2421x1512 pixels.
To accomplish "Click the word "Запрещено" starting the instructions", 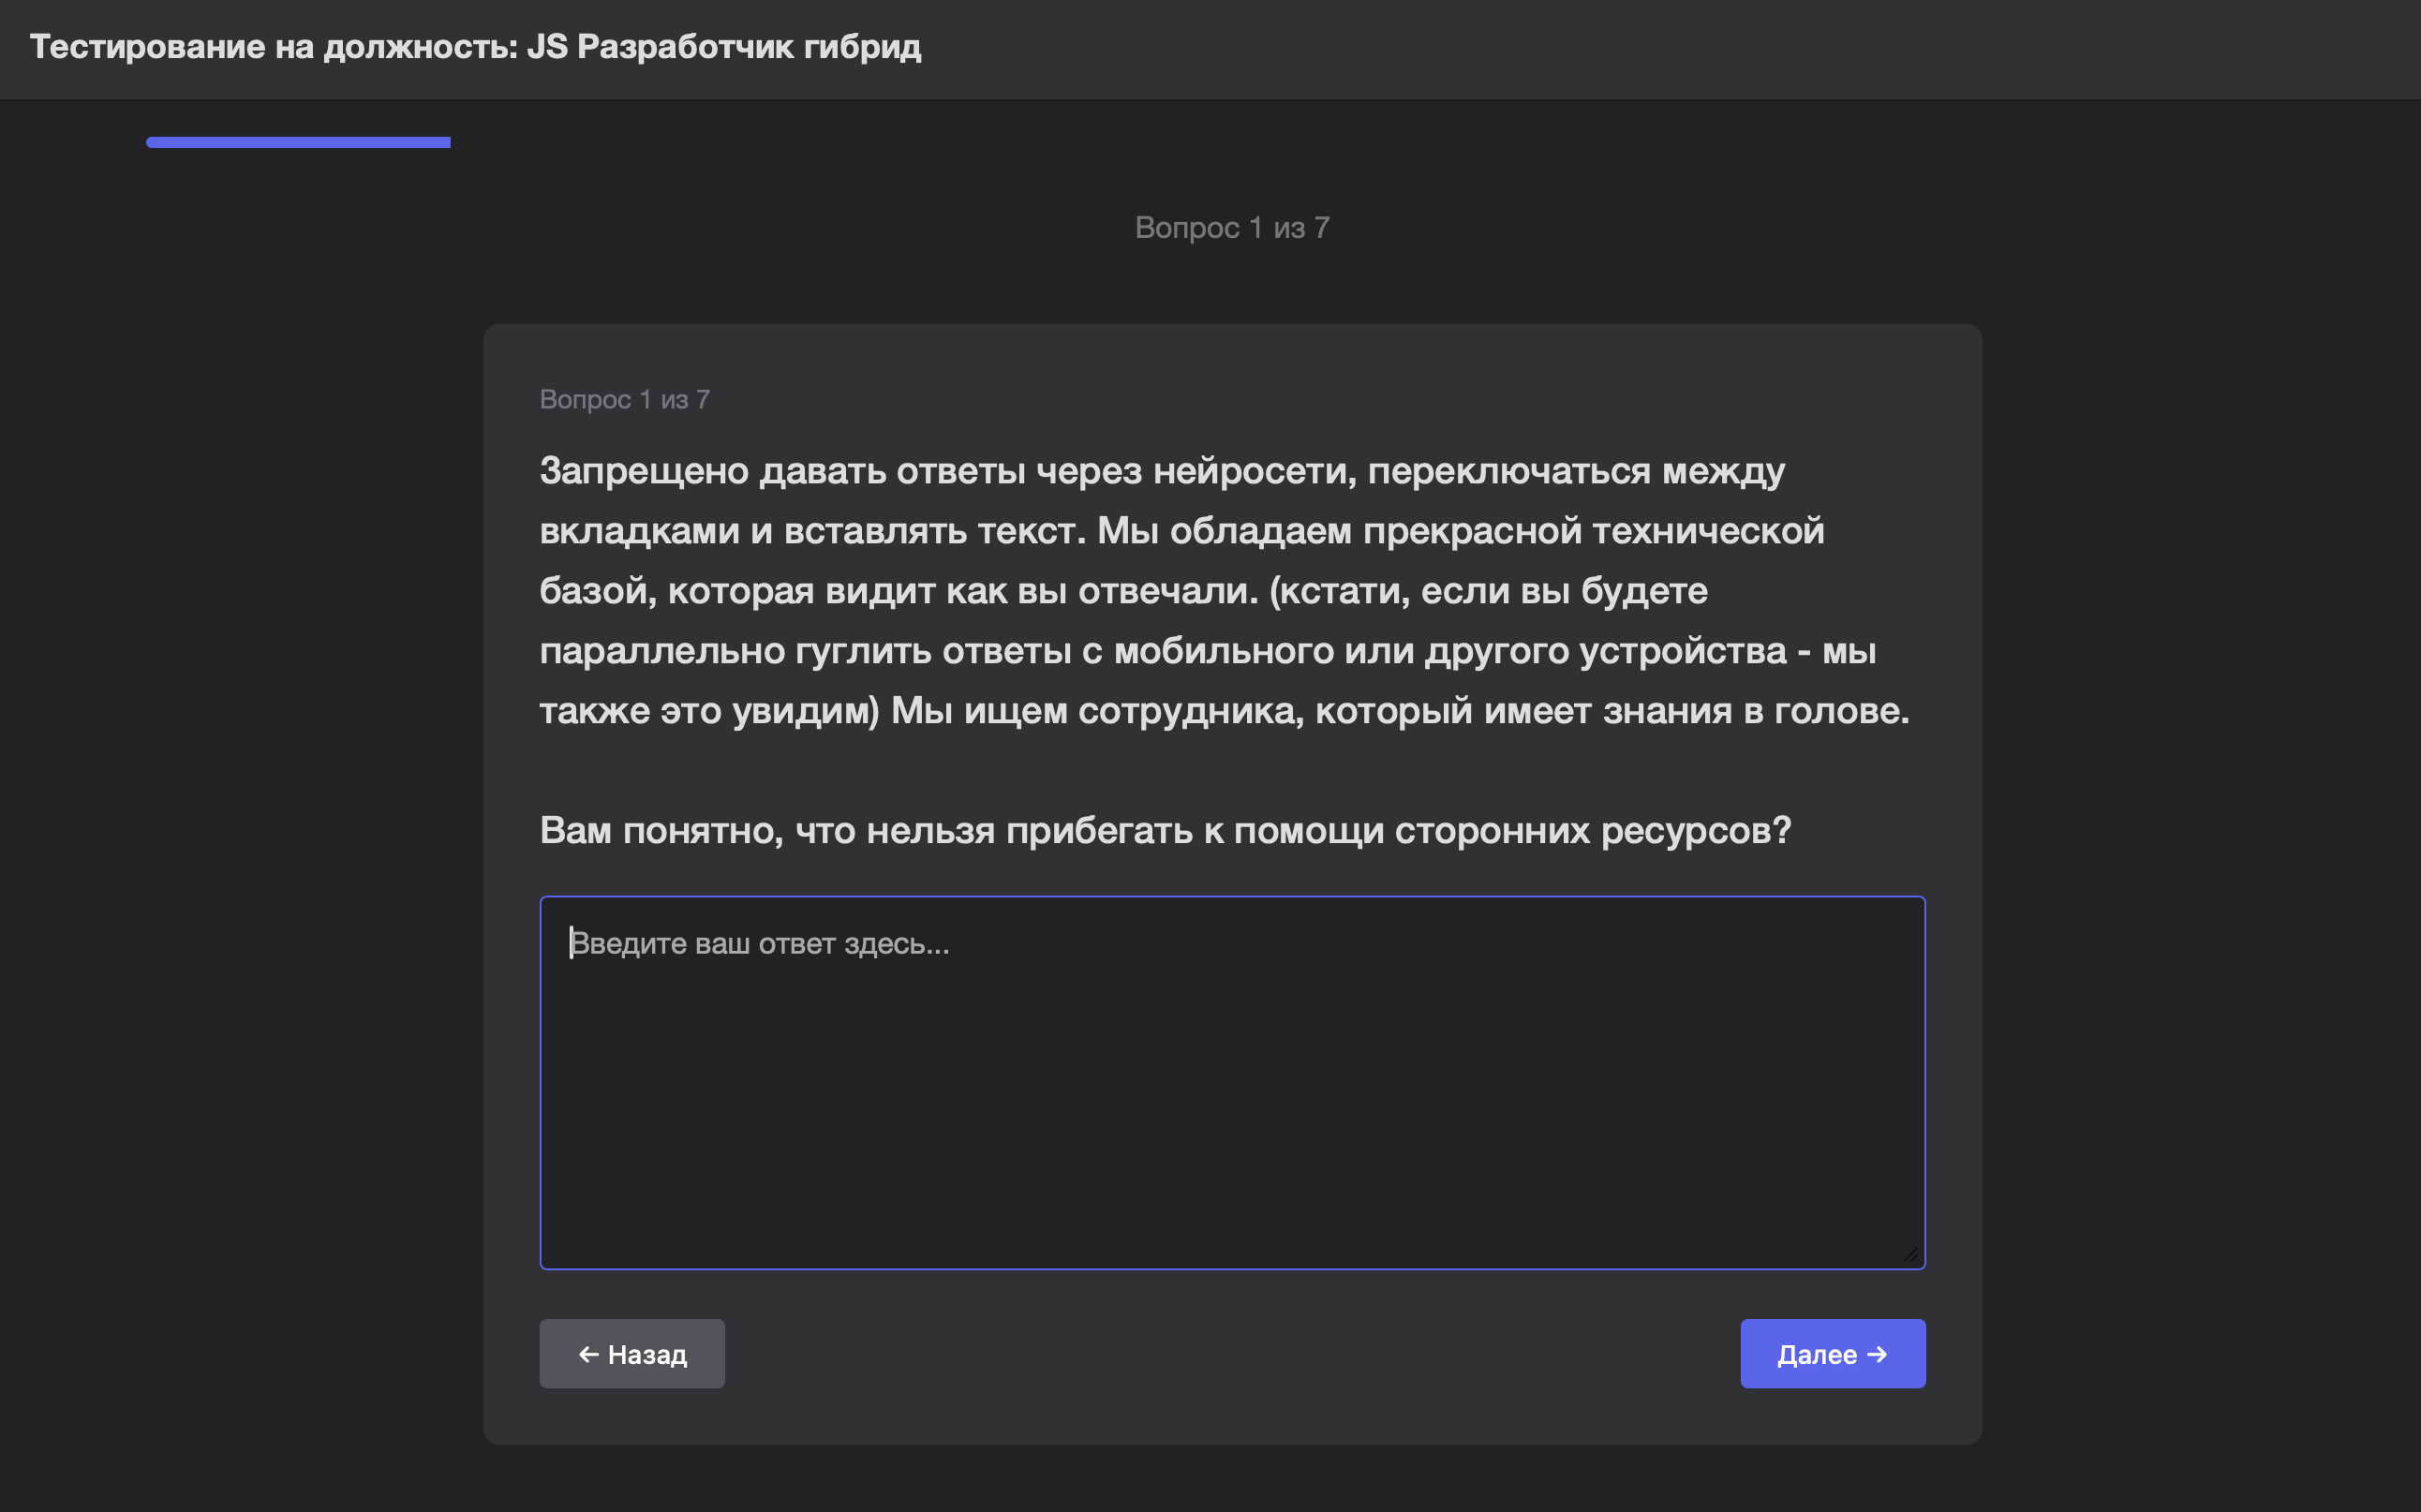I will 643,470.
